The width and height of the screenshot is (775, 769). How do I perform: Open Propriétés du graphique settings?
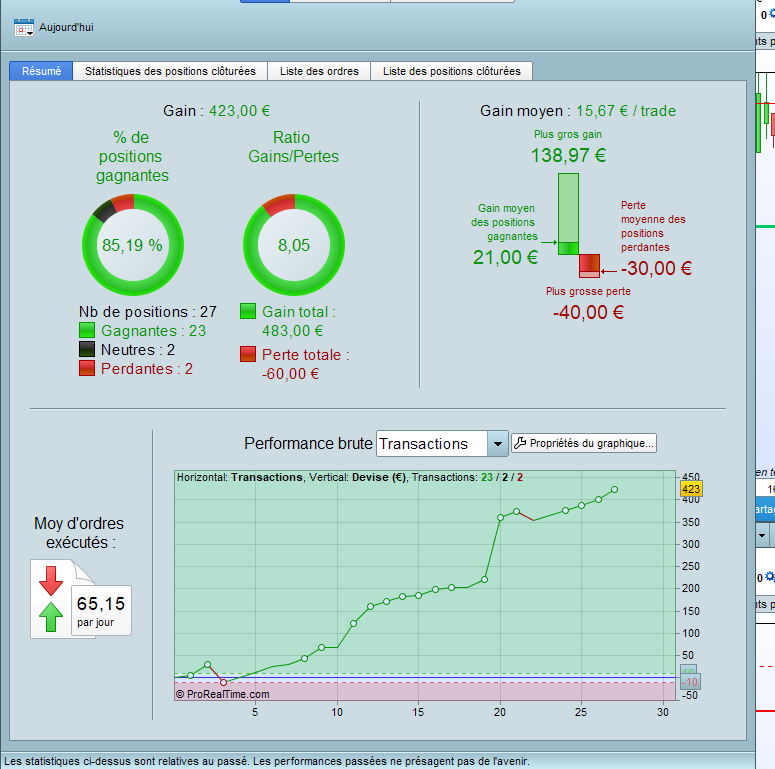click(x=584, y=443)
